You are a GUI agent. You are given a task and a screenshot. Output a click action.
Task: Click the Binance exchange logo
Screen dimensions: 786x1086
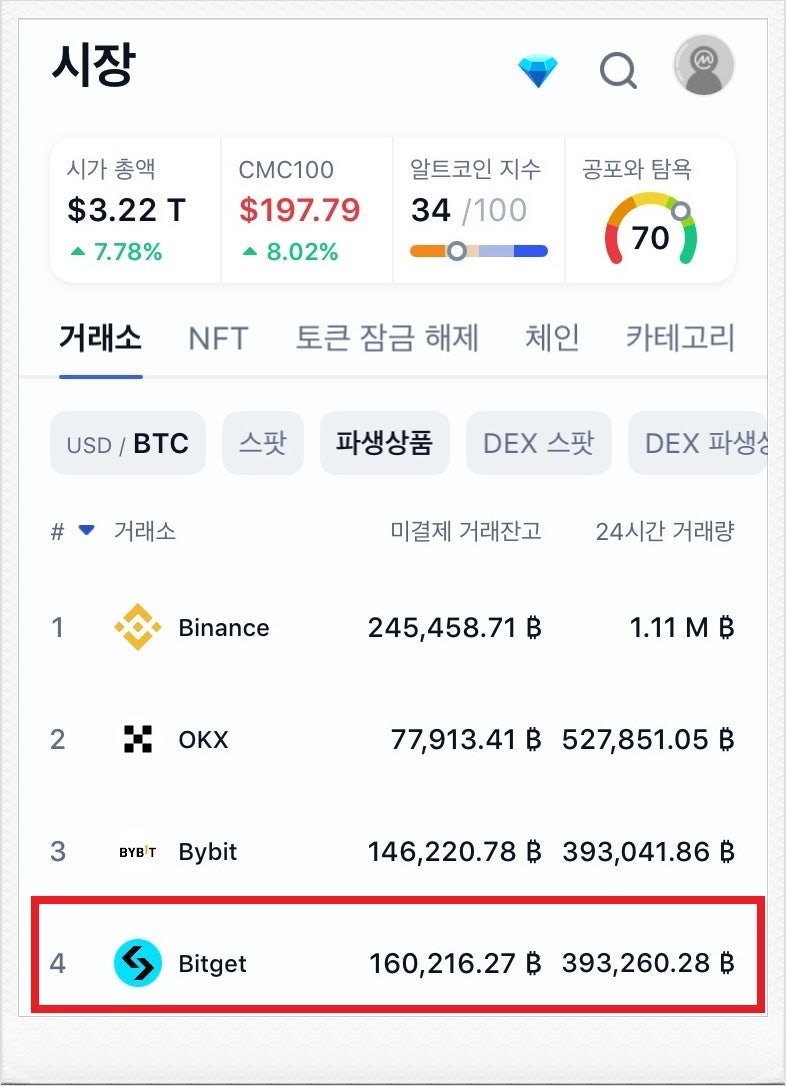click(140, 627)
